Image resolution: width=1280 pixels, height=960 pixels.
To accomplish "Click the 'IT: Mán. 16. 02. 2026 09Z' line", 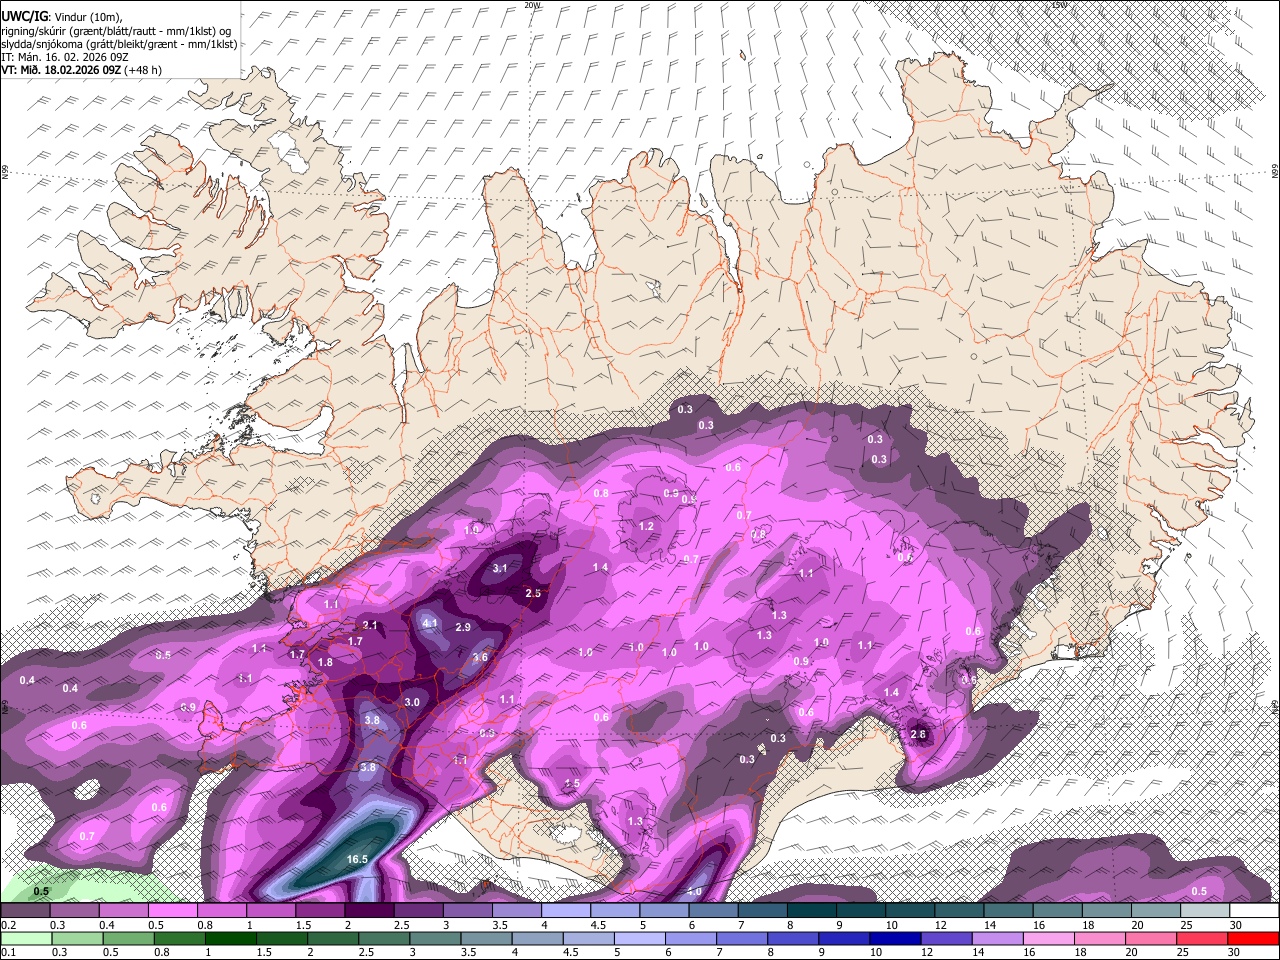I will (x=65, y=57).
